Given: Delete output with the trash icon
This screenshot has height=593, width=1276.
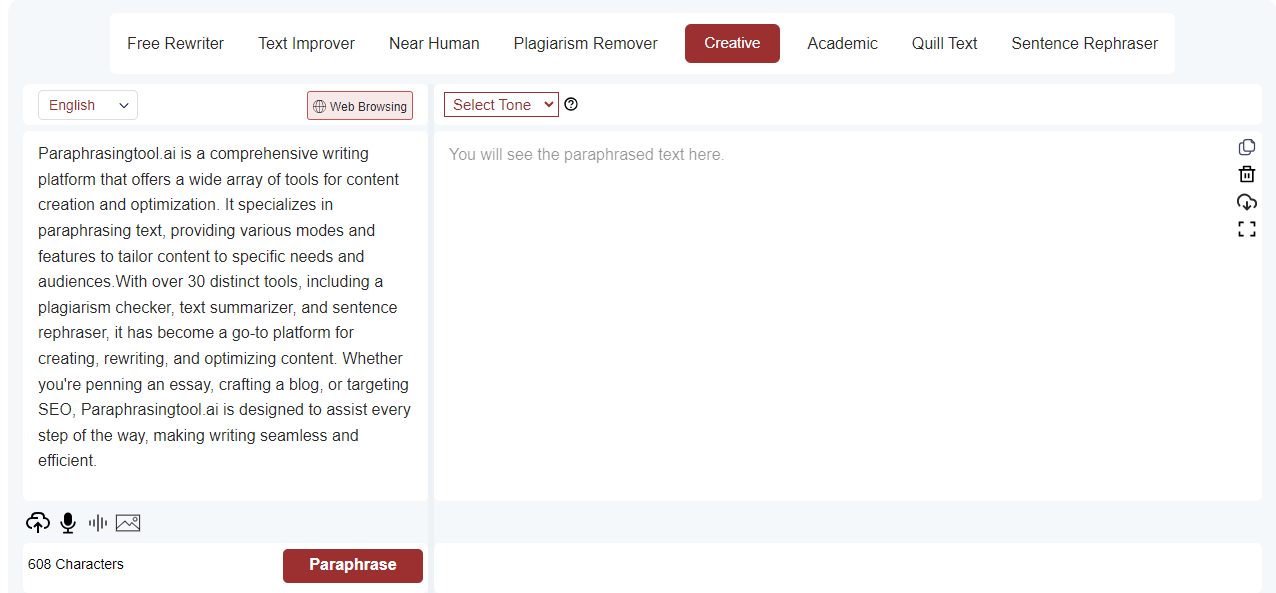Looking at the screenshot, I should 1246,174.
